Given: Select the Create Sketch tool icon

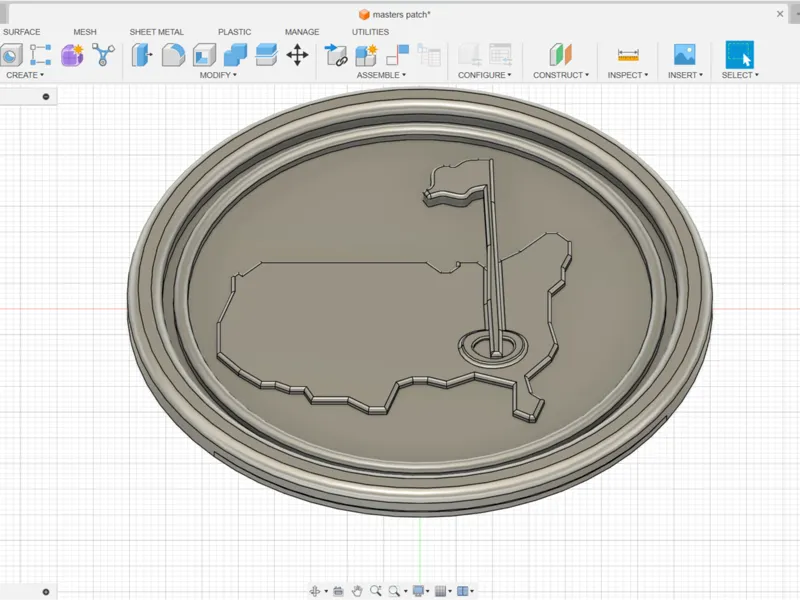Looking at the screenshot, I should (40, 55).
